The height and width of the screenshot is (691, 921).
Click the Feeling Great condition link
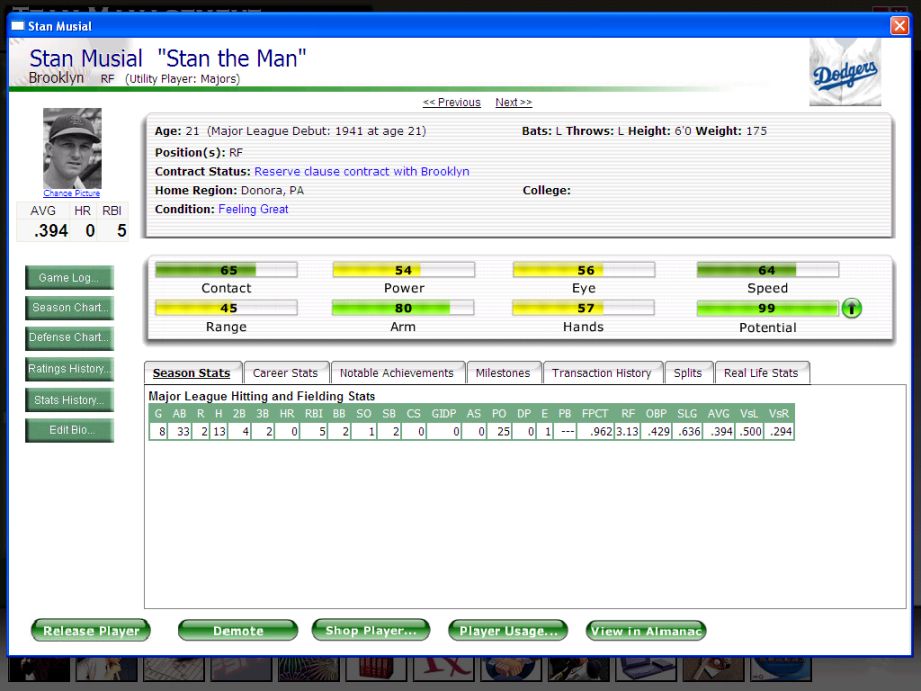tap(253, 209)
